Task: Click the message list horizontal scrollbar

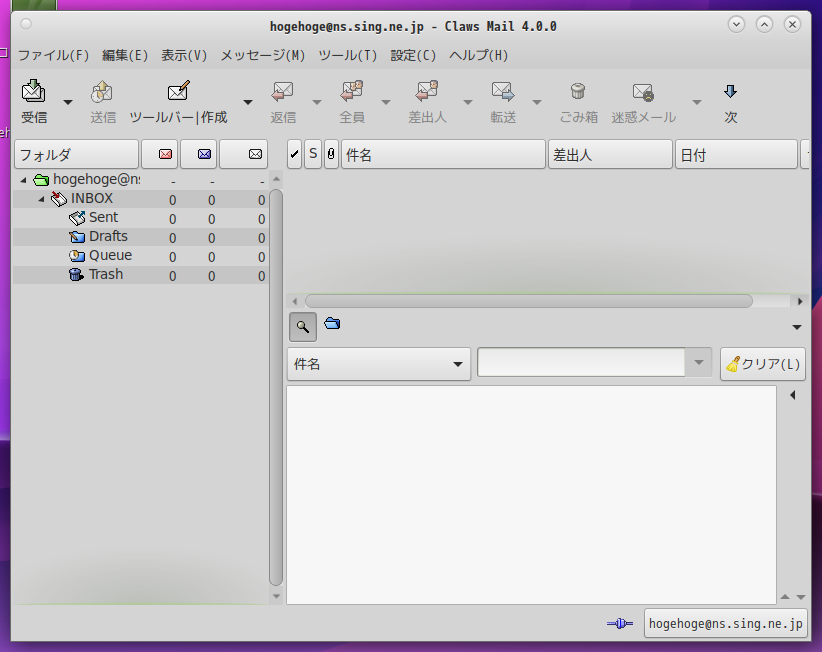Action: (529, 301)
